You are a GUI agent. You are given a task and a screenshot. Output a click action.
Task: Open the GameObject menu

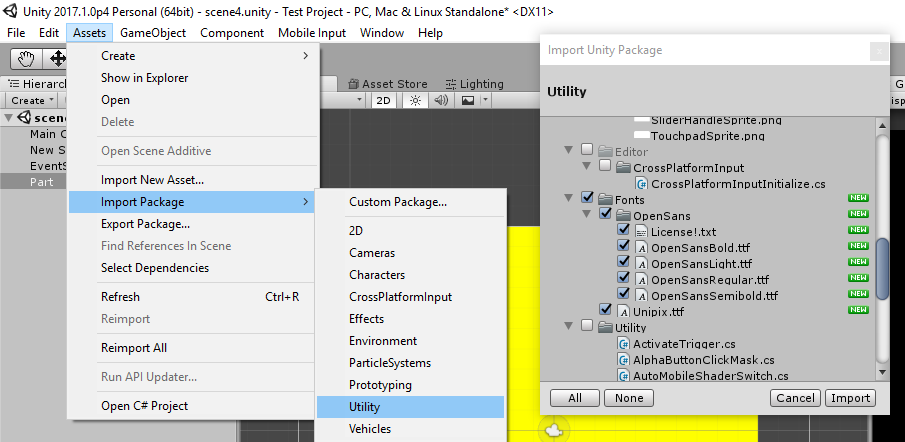point(153,33)
